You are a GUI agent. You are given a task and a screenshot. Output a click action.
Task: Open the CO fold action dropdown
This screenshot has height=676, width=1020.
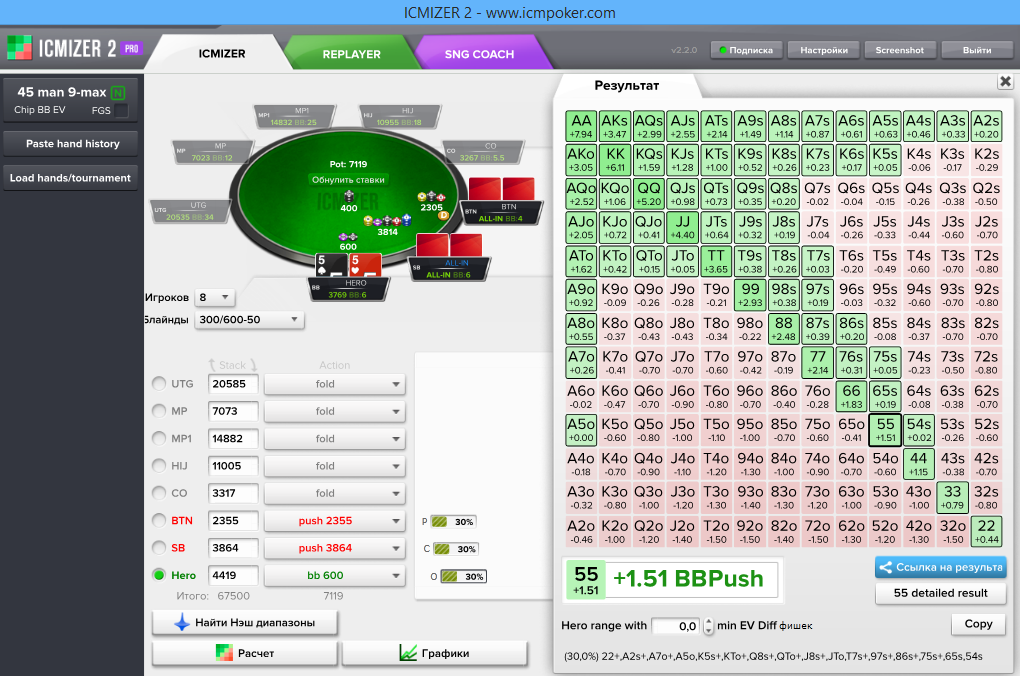click(x=334, y=493)
